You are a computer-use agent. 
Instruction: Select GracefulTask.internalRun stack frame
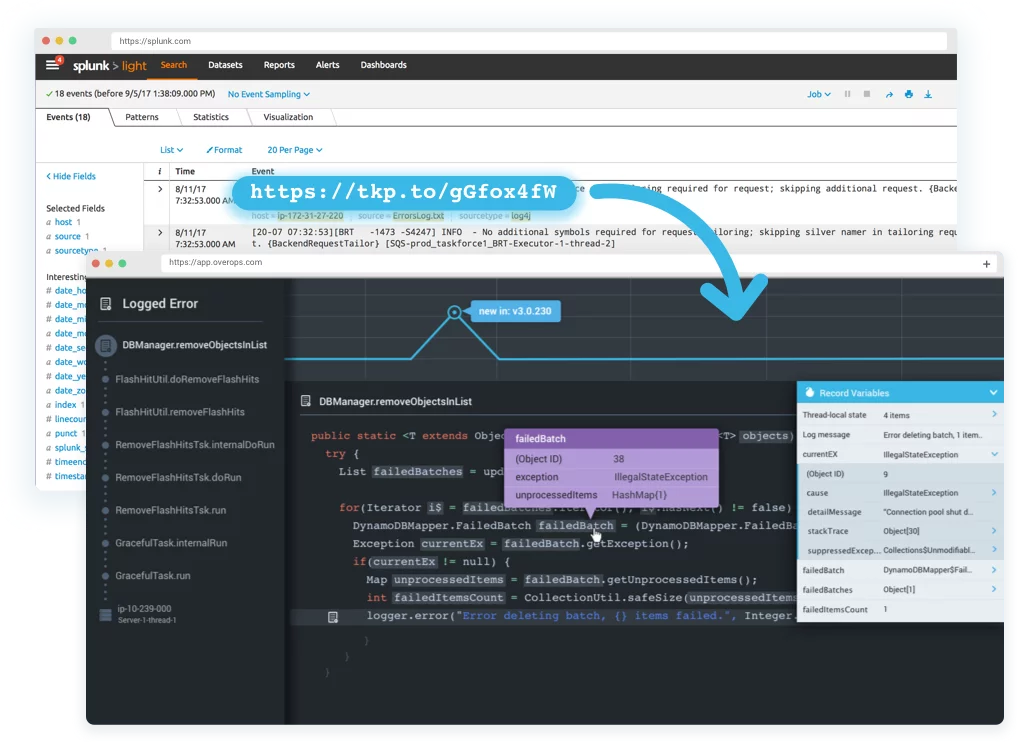[x=171, y=543]
